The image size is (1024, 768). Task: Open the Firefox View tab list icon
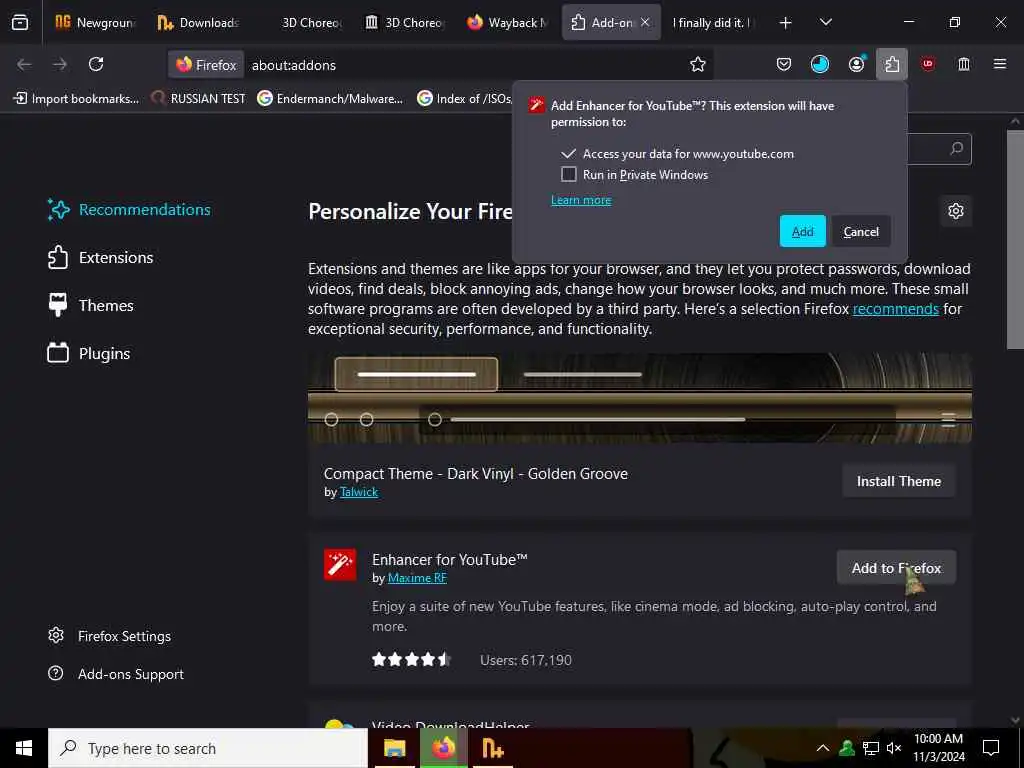click(20, 22)
